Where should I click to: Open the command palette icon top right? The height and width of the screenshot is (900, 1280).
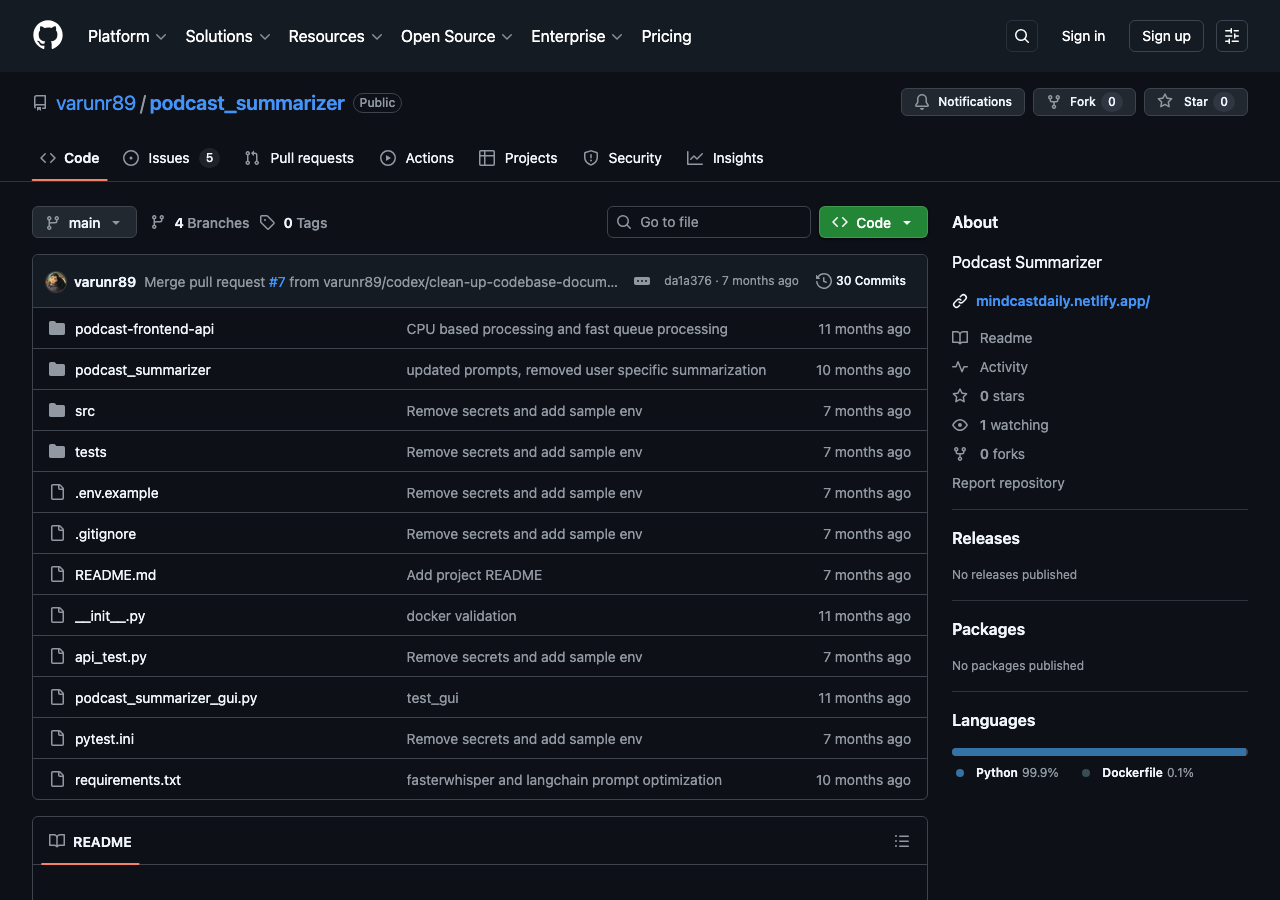(x=1231, y=36)
